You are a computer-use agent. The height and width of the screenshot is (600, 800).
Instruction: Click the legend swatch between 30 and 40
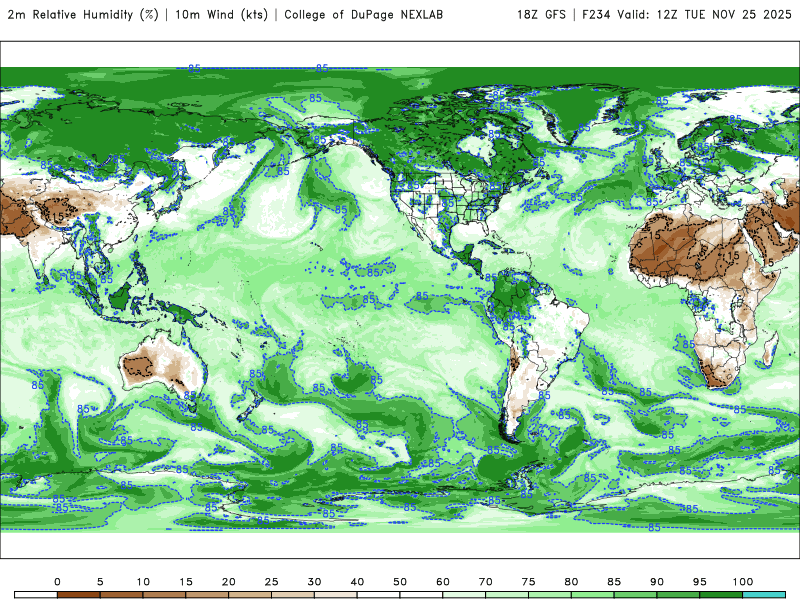[336, 595]
